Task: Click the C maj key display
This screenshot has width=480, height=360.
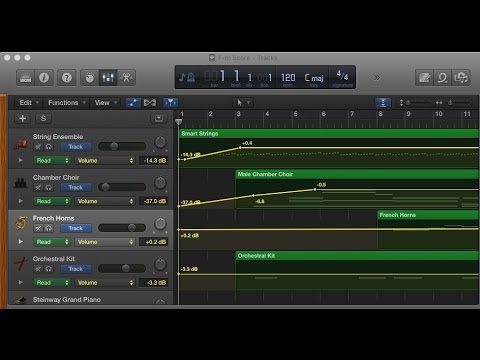Action: [314, 78]
